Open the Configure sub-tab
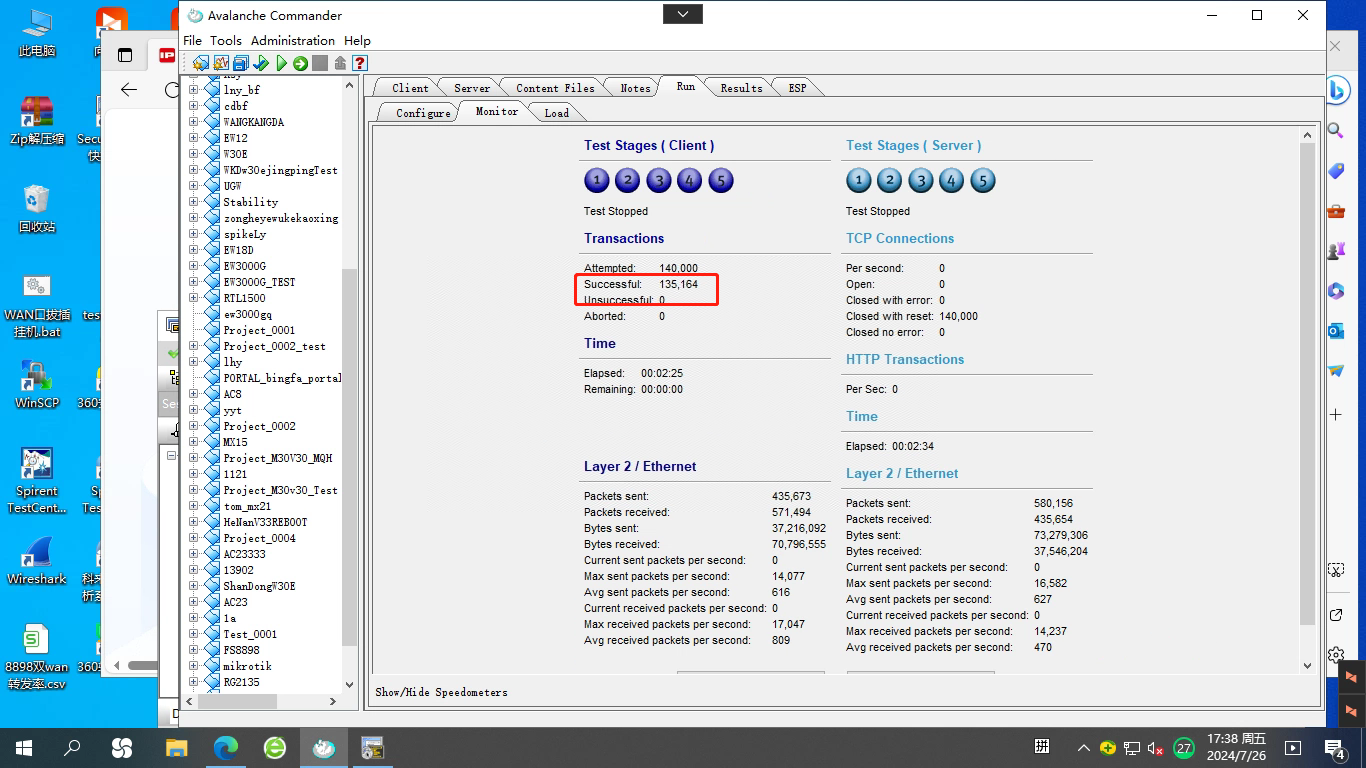This screenshot has width=1366, height=768. (x=423, y=113)
